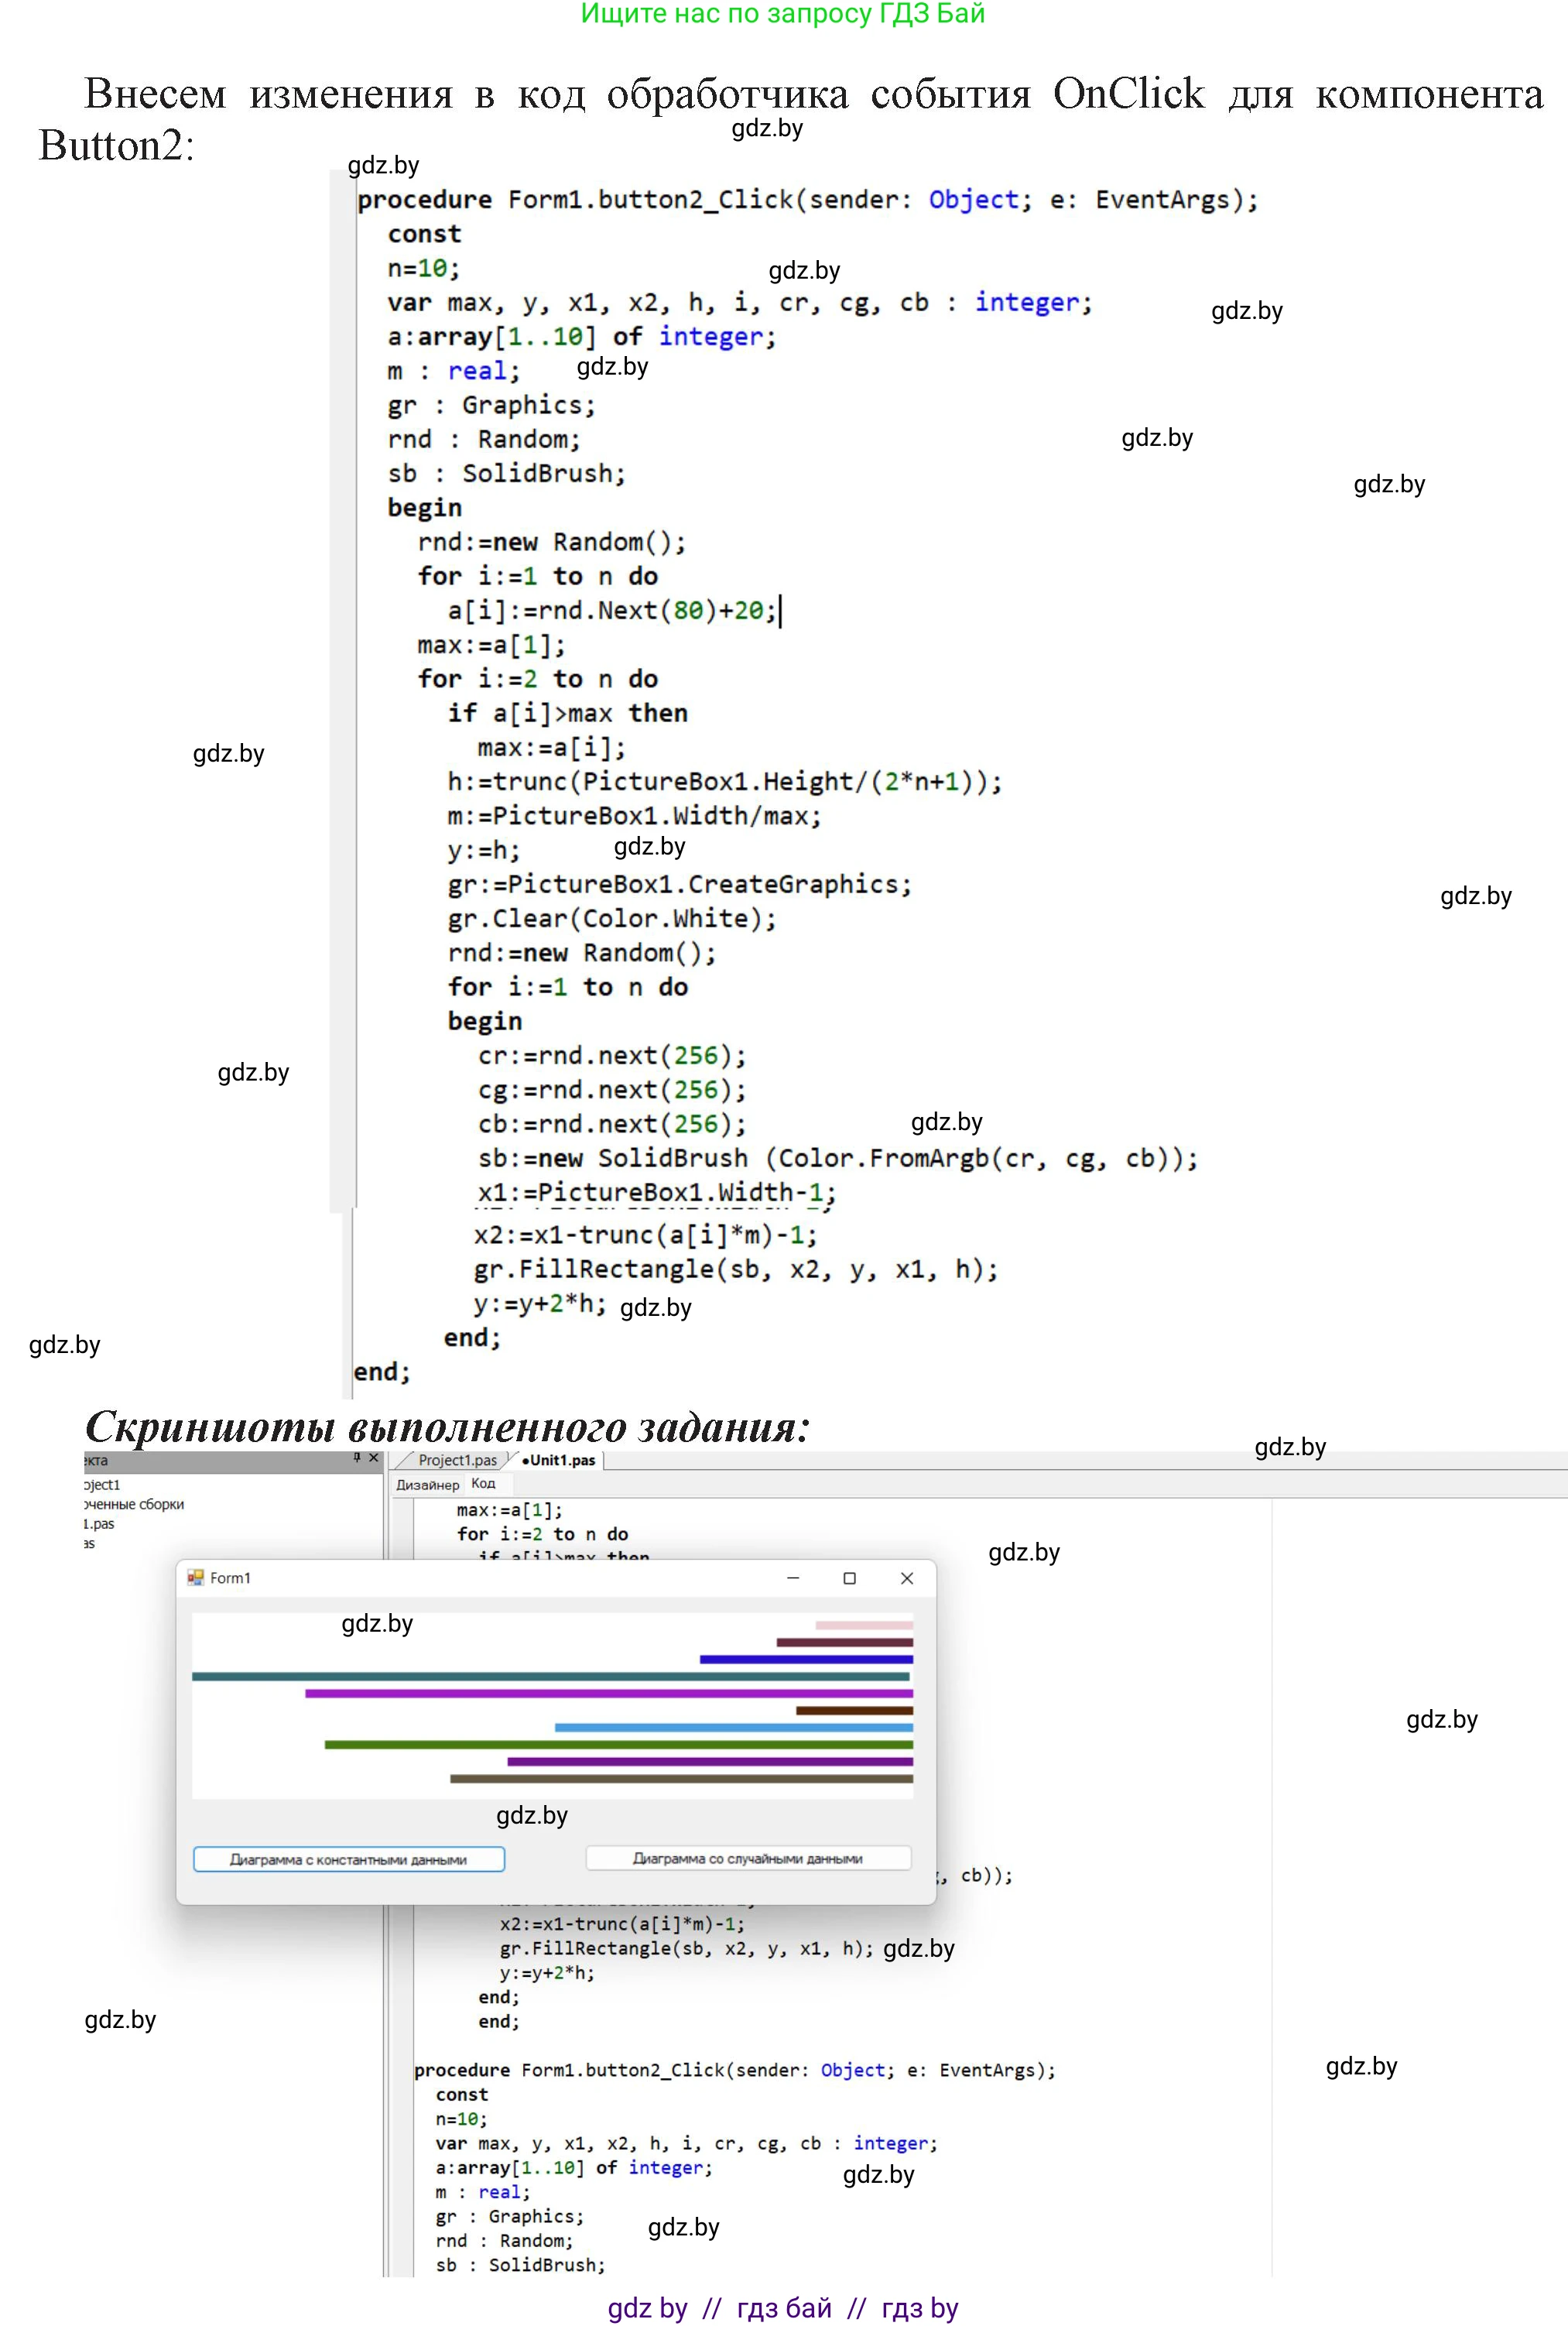Click Диаграмма с константными данными button

[x=348, y=1860]
